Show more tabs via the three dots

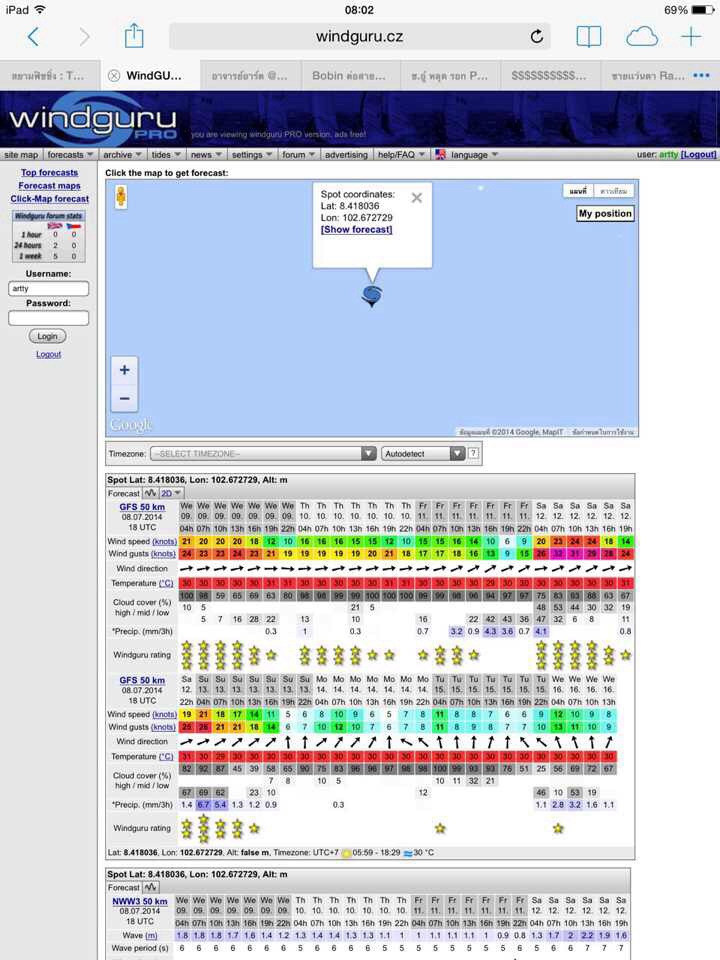[702, 75]
